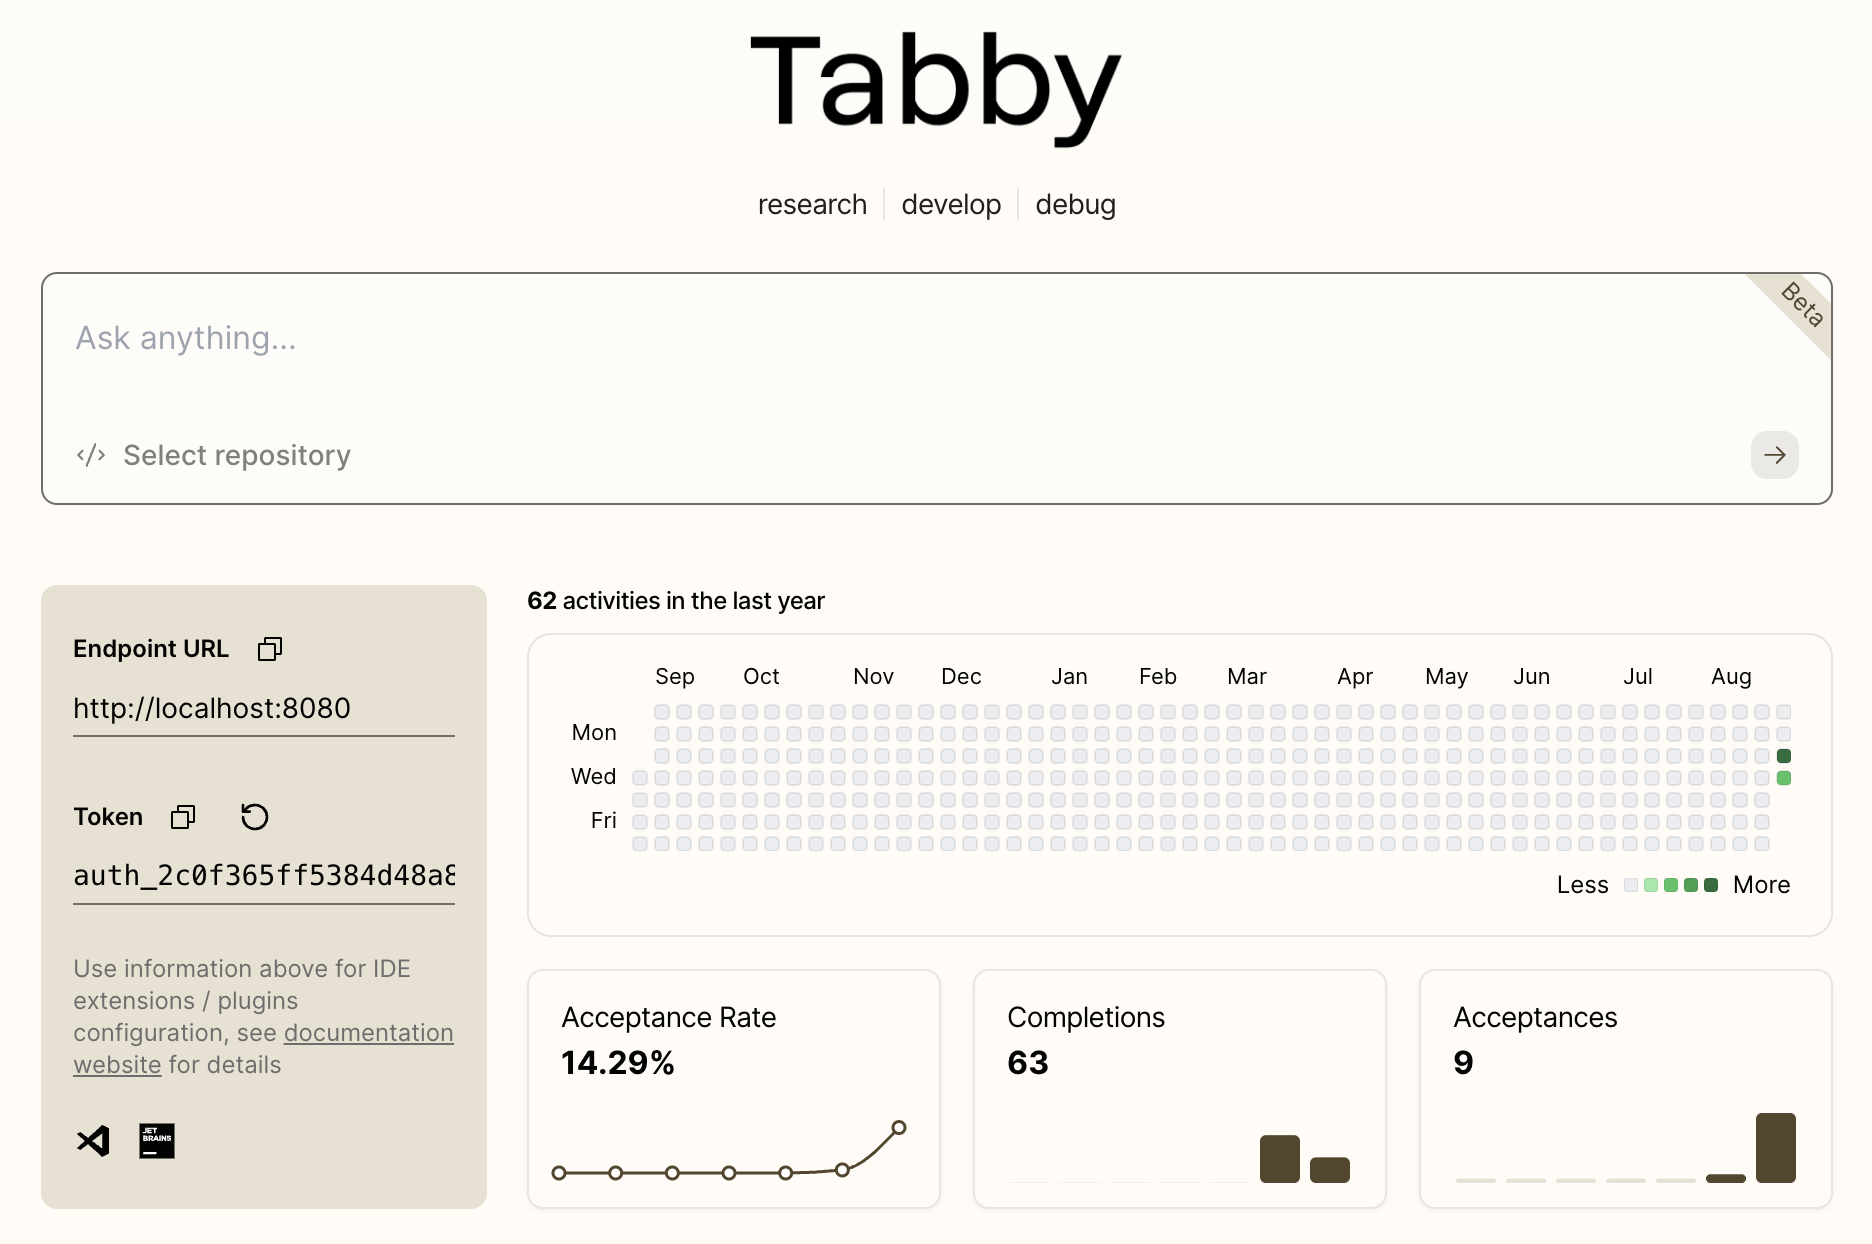Screen dimensions: 1872x1244
Task: Click the darkest legend swatch near More
Action: 1711,885
